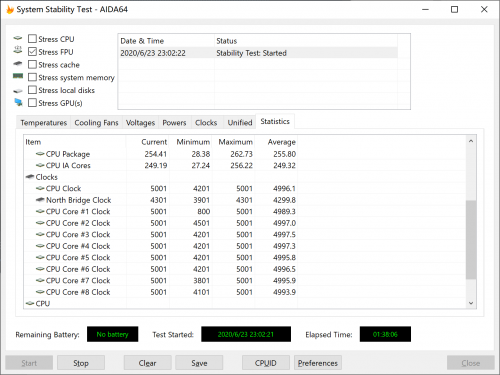The image size is (500, 375).
Task: Click the cache chip icon beside Stress cache
Action: point(18,63)
